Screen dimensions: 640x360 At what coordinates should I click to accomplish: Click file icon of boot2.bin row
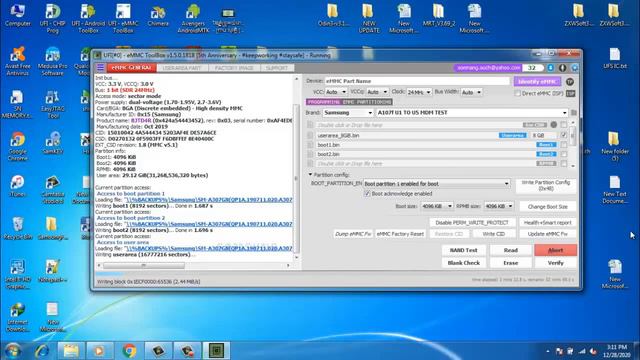[x=310, y=154]
